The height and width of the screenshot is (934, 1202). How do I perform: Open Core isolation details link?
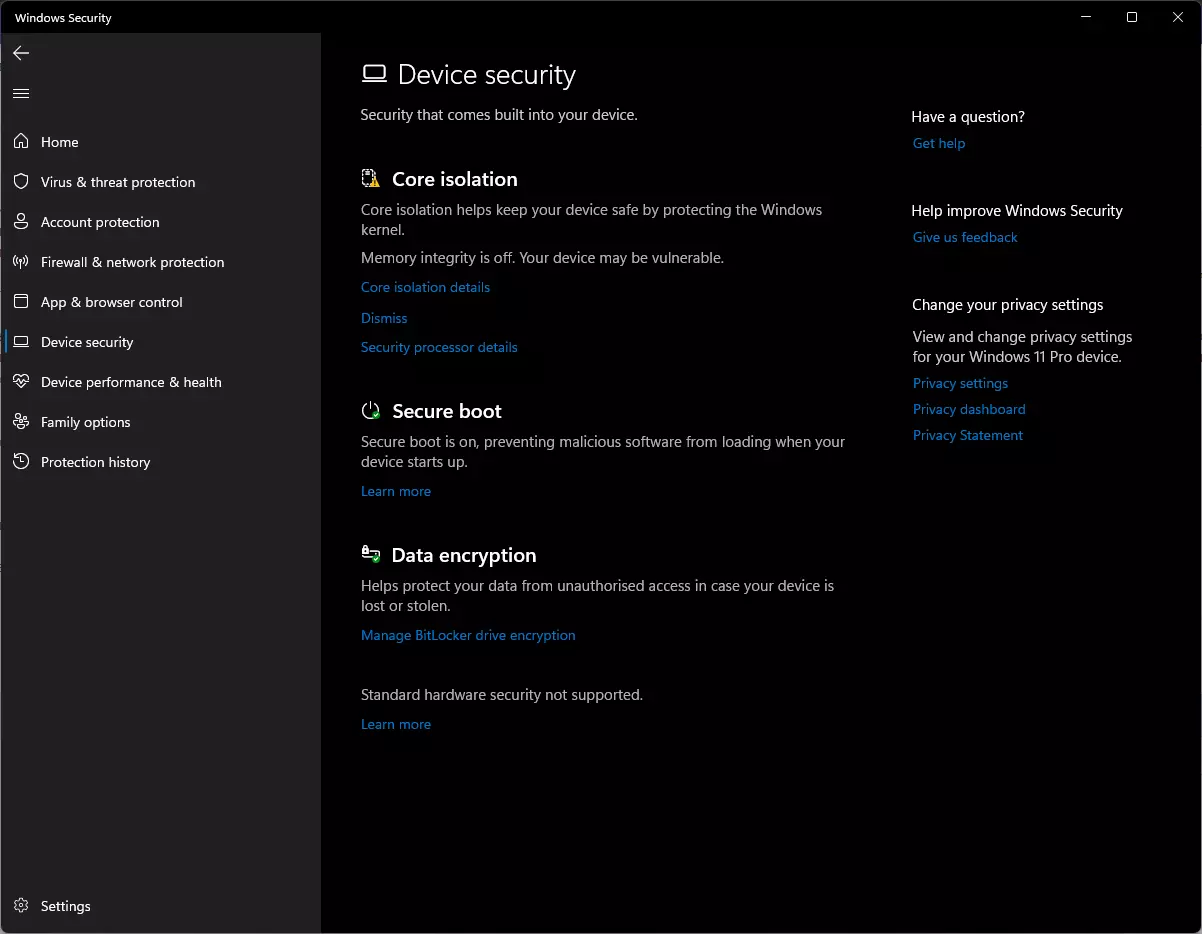(425, 287)
